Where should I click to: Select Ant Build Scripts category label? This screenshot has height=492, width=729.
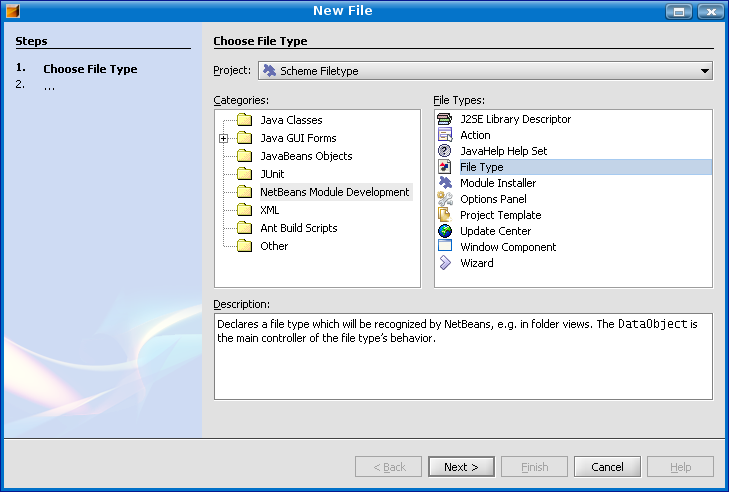(298, 228)
